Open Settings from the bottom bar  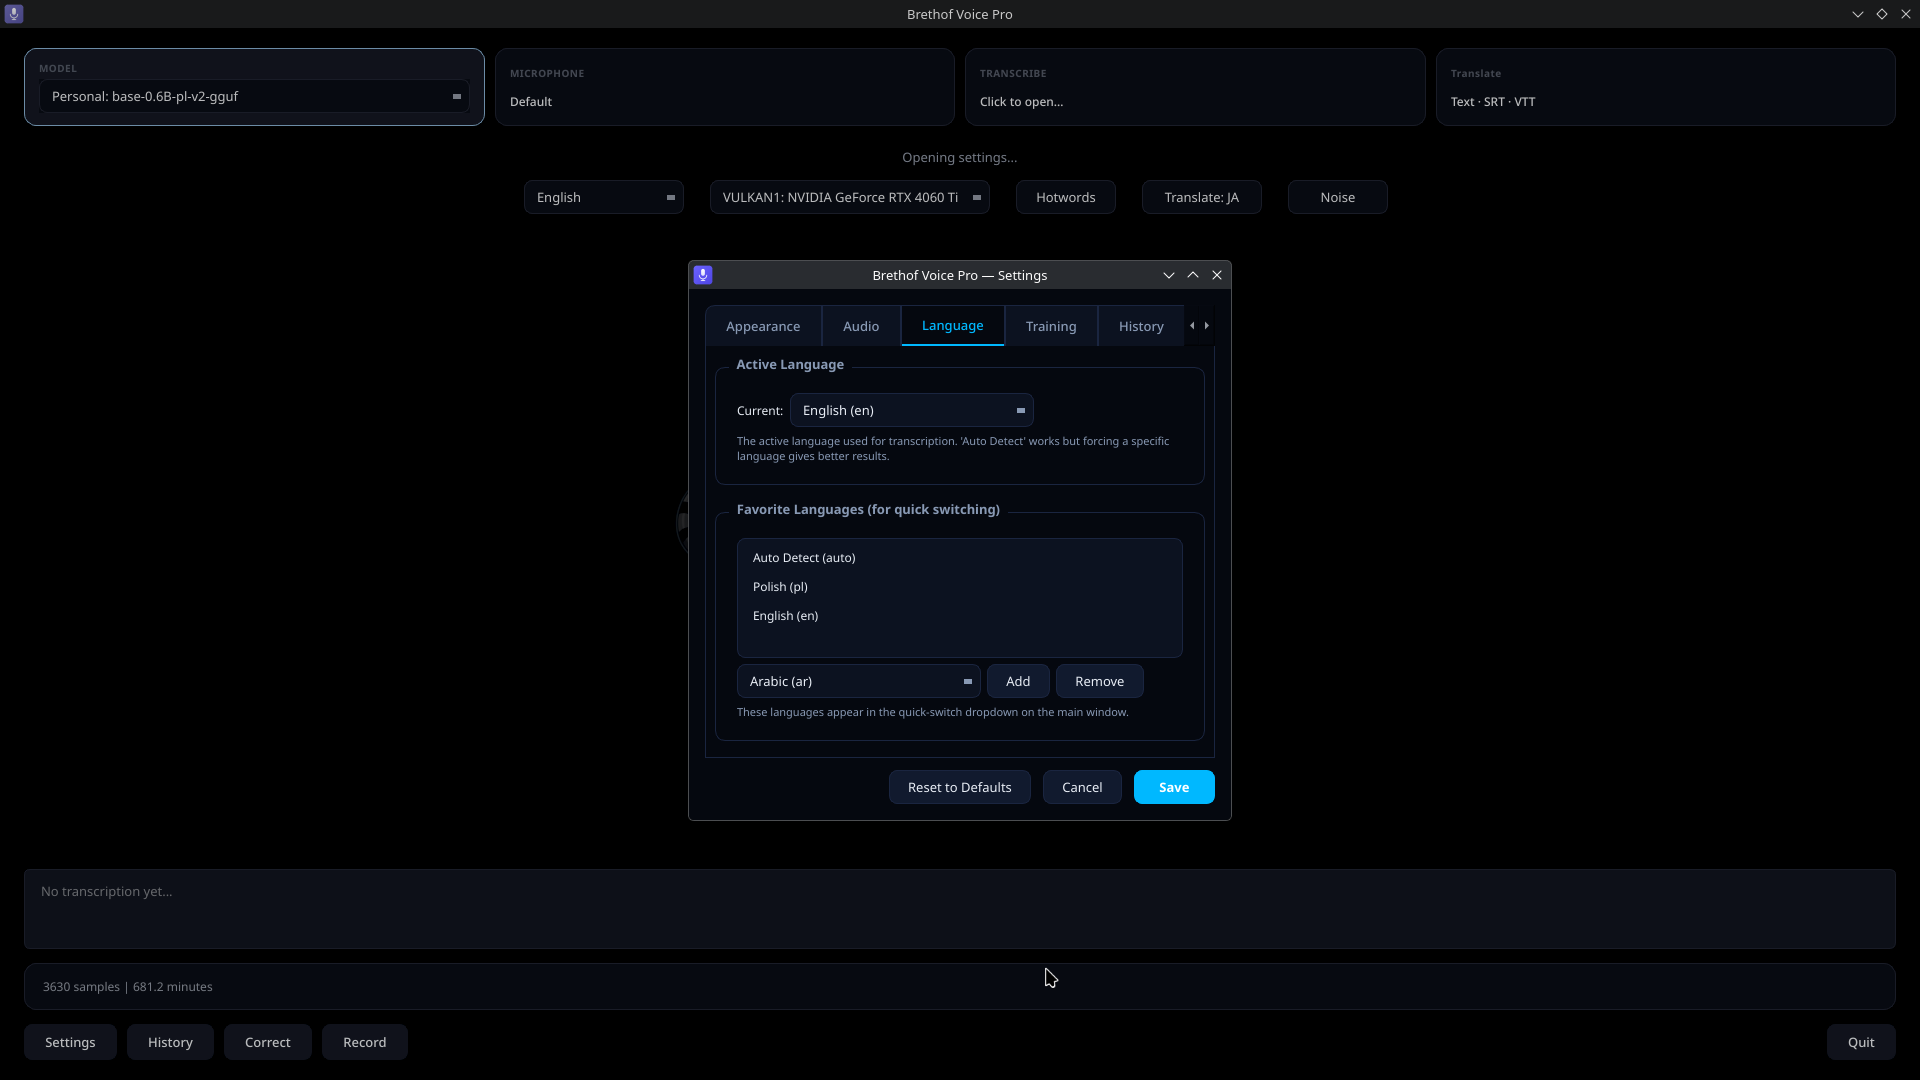70,1042
